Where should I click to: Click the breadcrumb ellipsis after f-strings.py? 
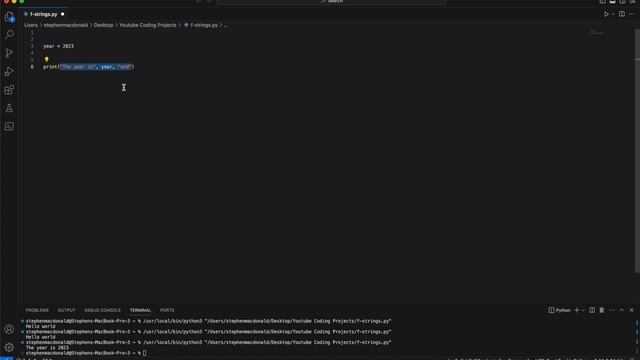(226, 25)
